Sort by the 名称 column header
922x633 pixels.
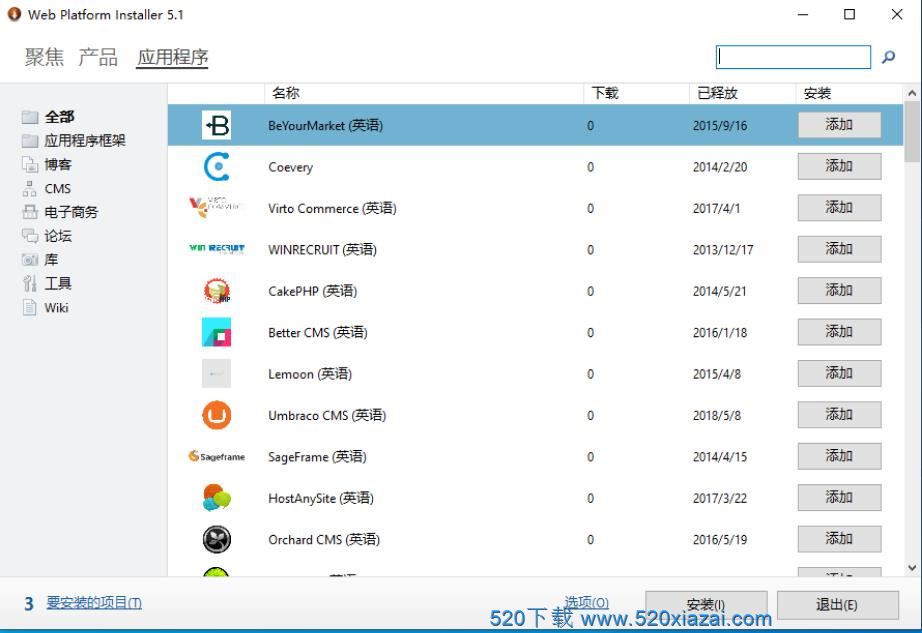coord(423,93)
